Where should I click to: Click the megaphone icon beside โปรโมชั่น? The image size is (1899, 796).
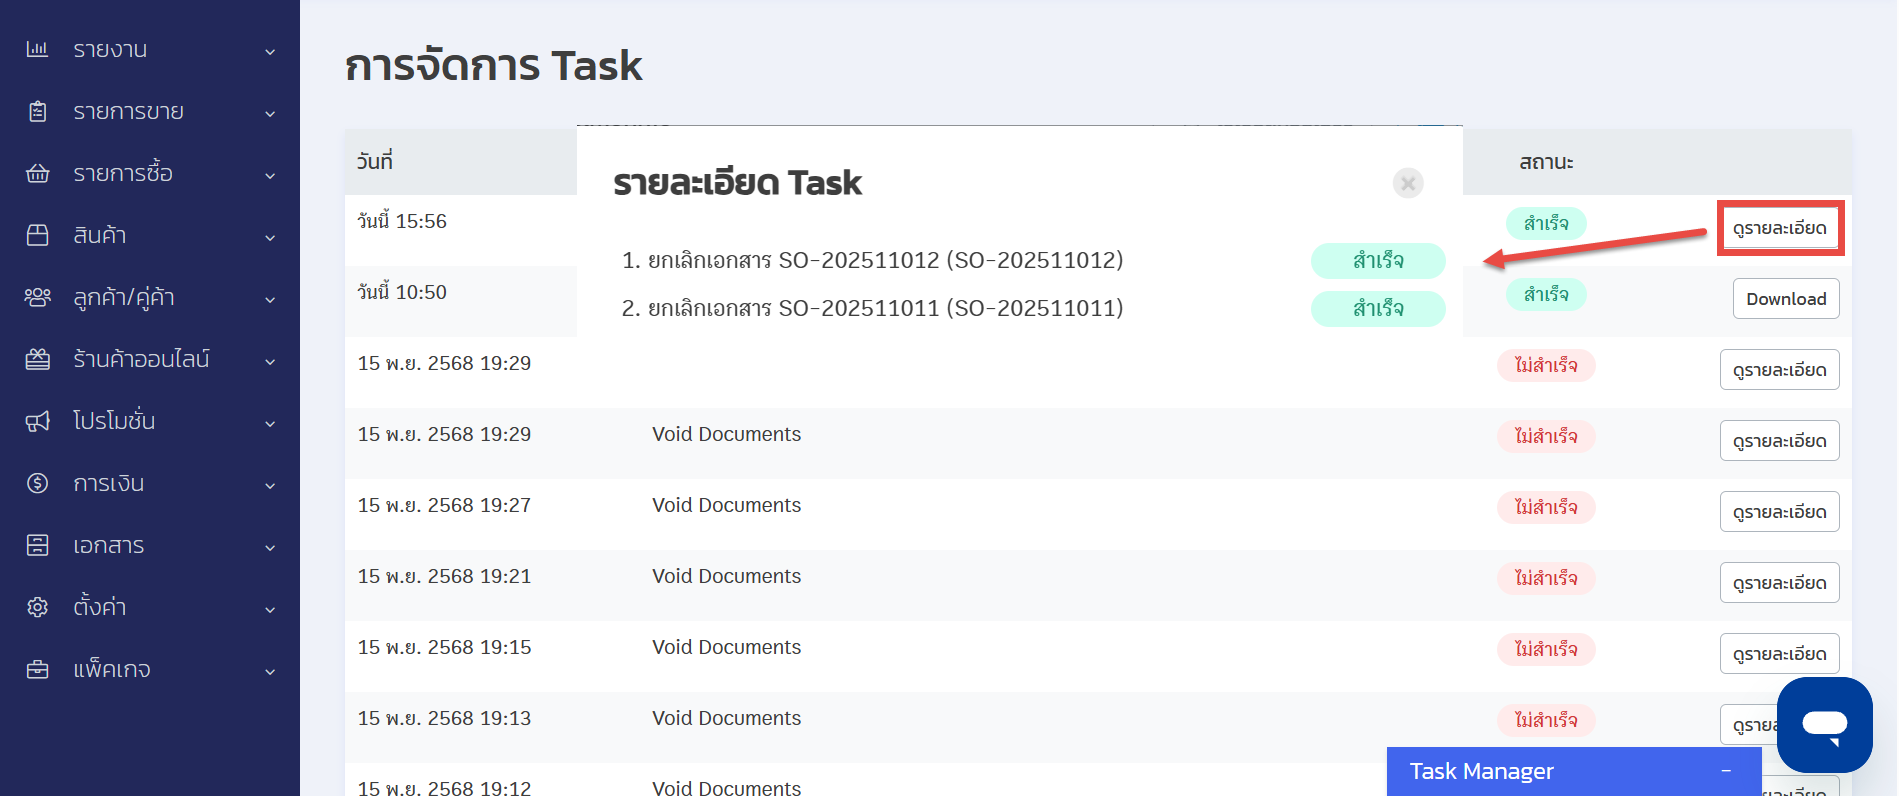pos(37,421)
